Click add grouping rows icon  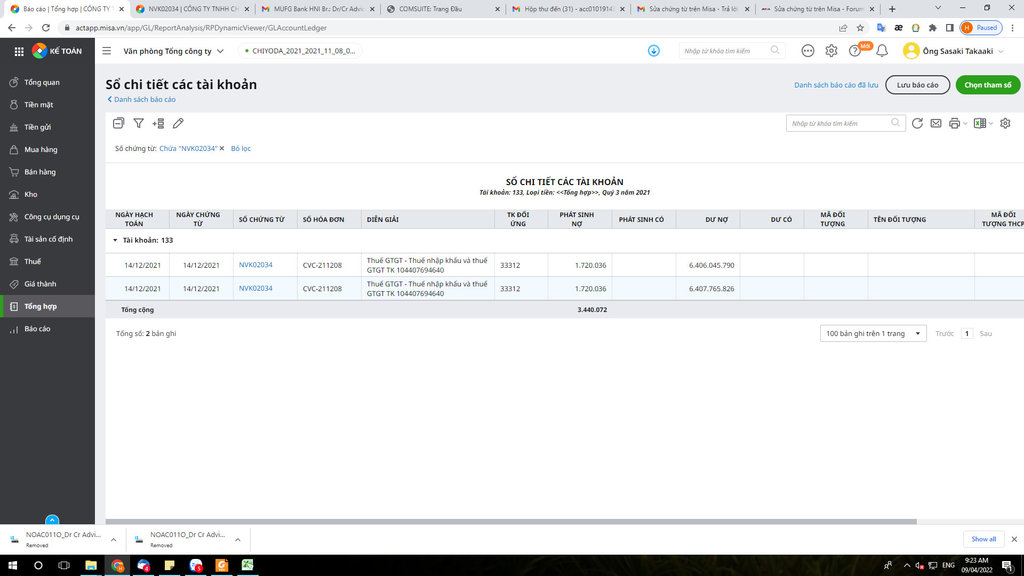[x=158, y=123]
